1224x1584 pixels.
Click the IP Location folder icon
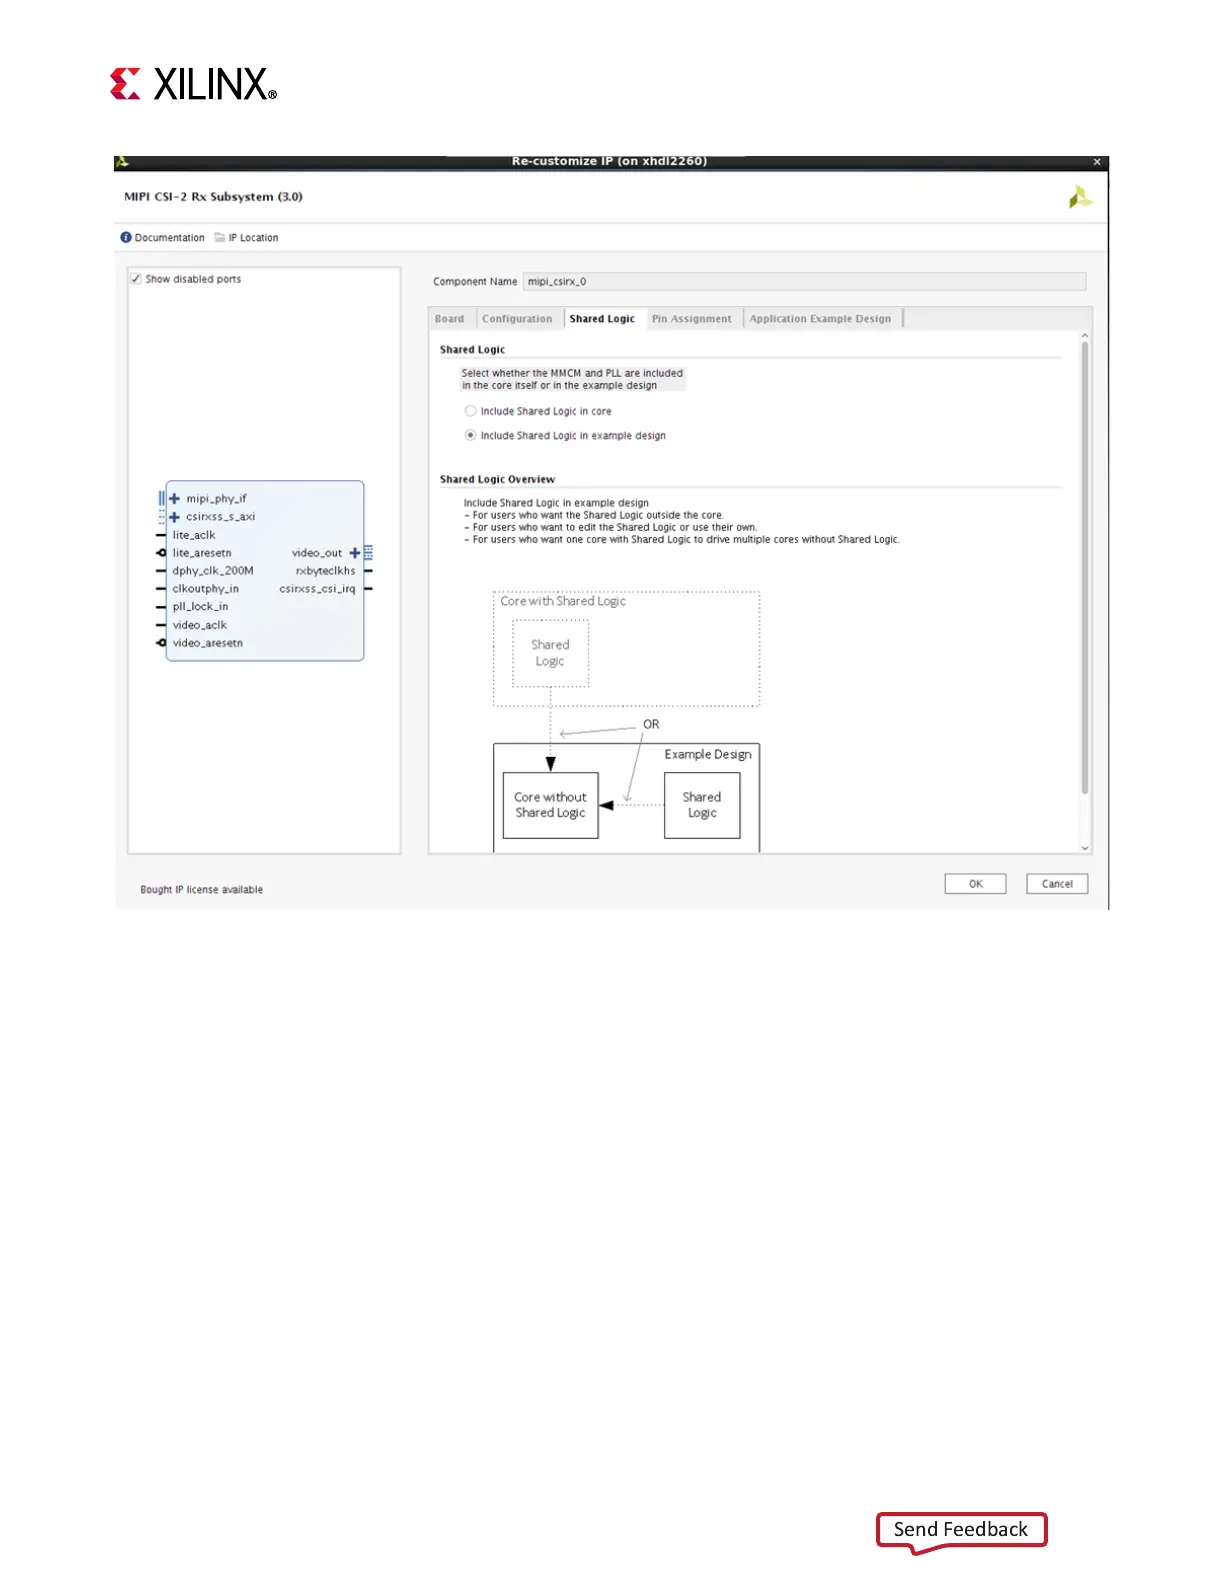[220, 238]
